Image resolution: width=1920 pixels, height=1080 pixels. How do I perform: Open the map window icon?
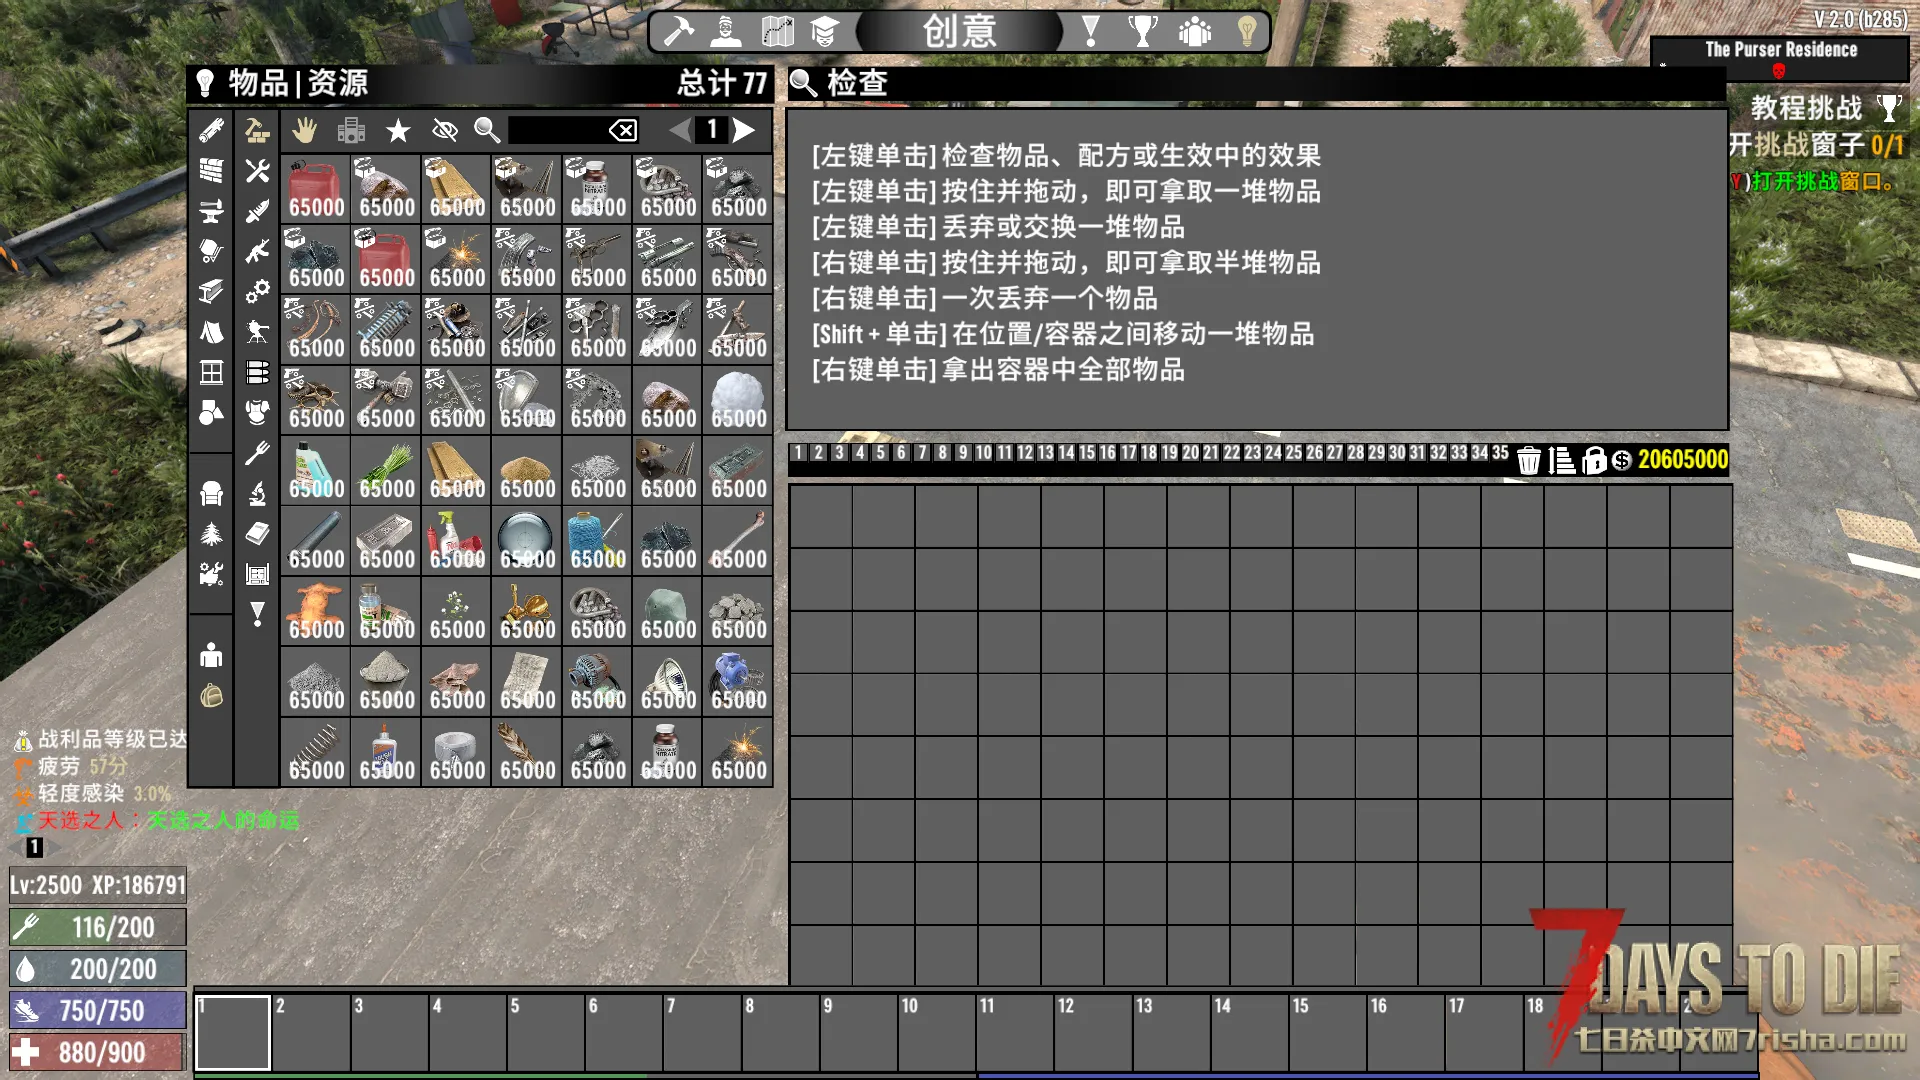[x=777, y=31]
